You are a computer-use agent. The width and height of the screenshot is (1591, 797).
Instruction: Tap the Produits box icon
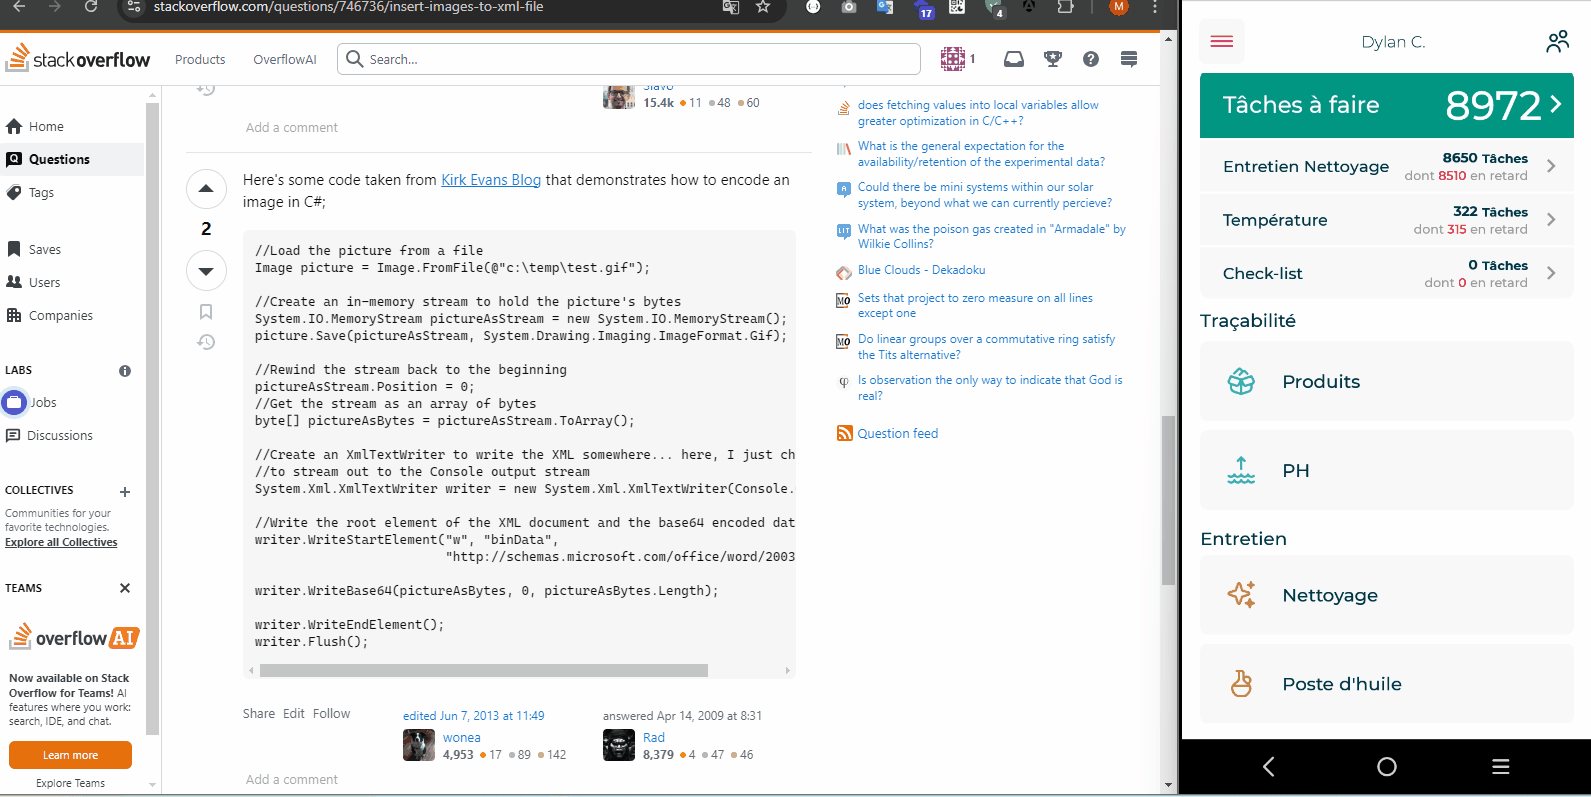pos(1241,381)
